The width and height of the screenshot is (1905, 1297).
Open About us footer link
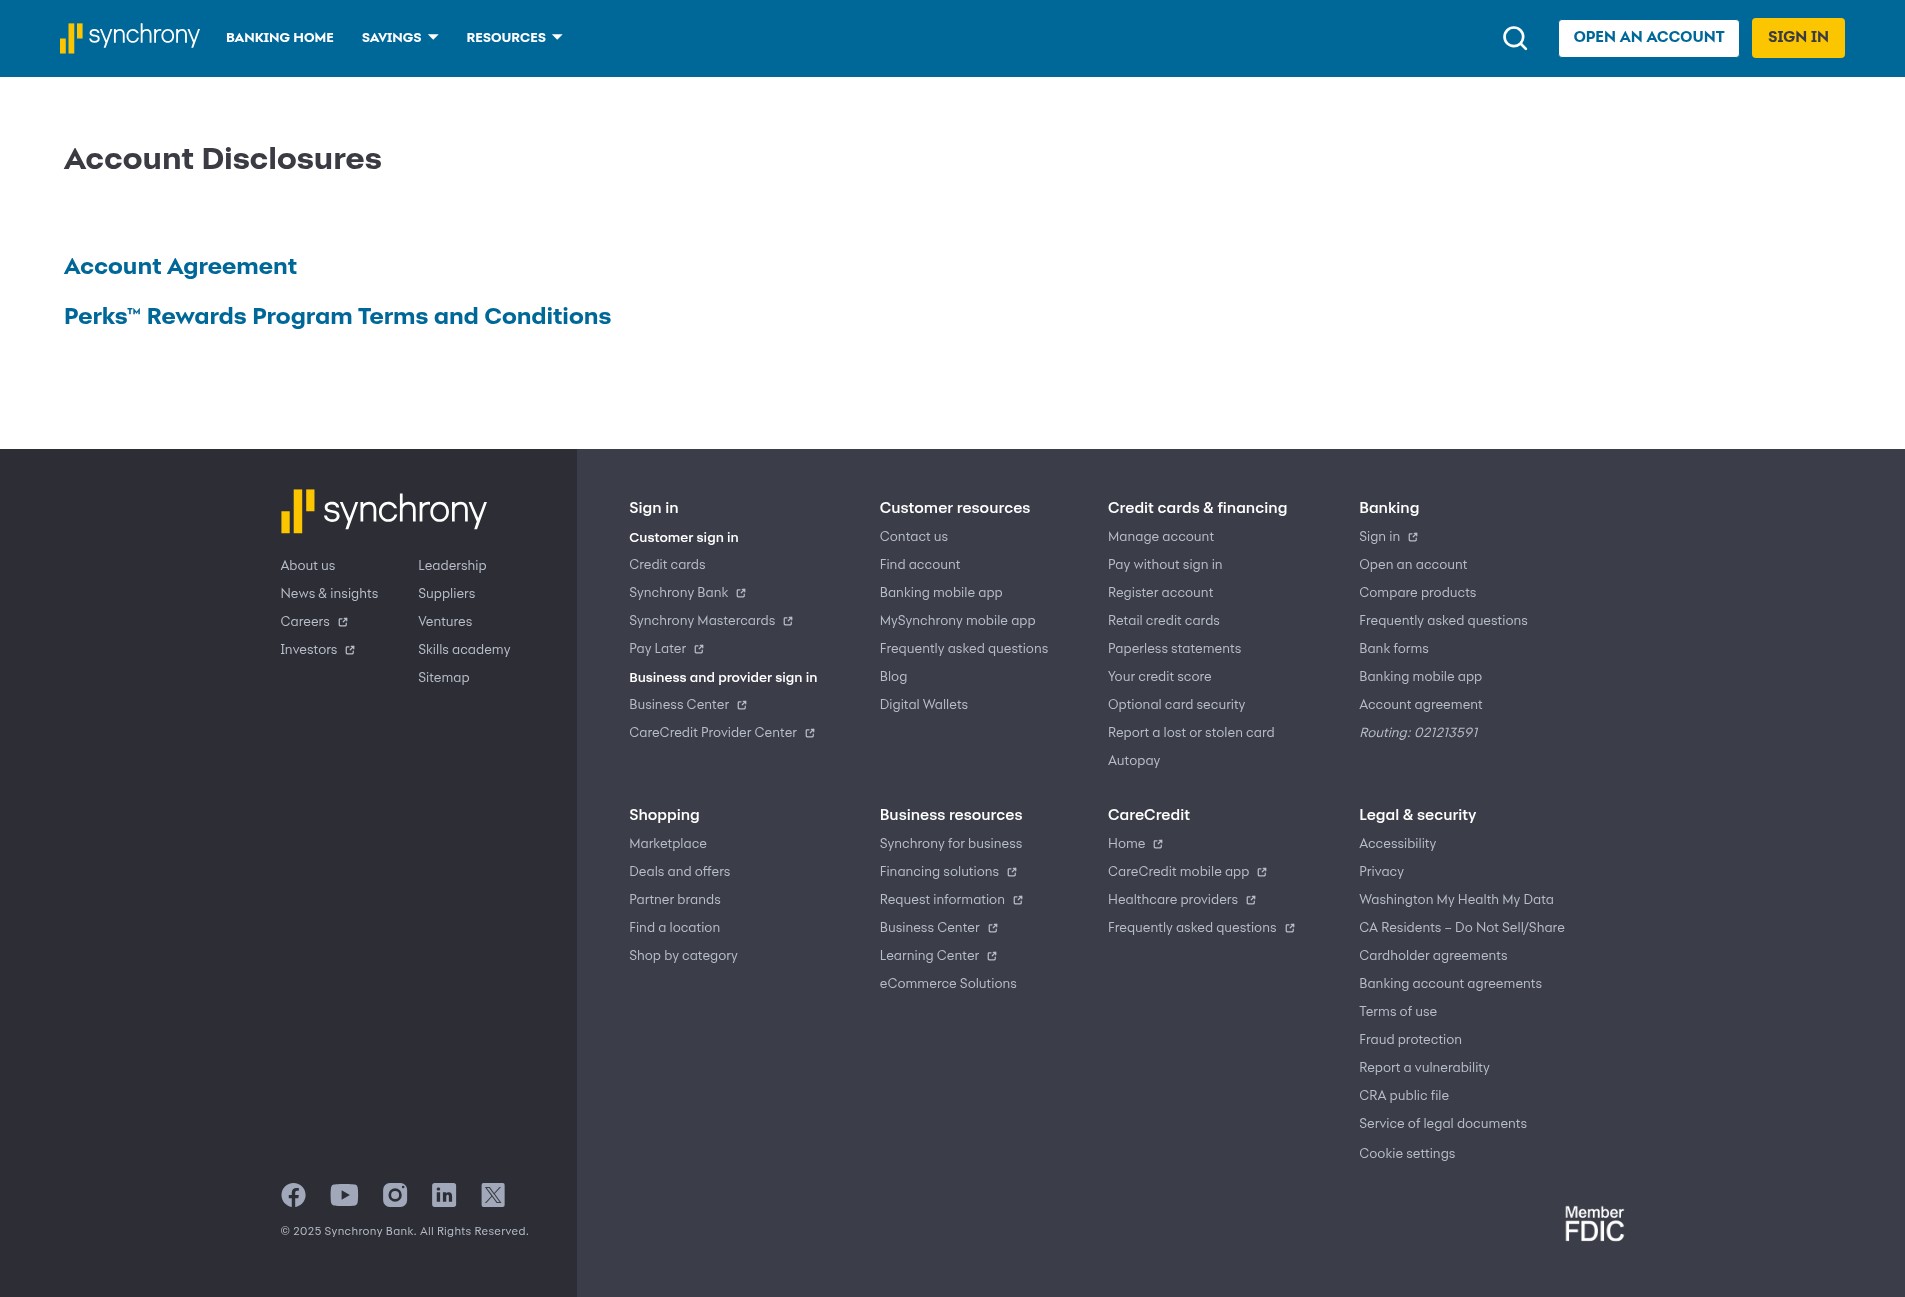pos(308,566)
